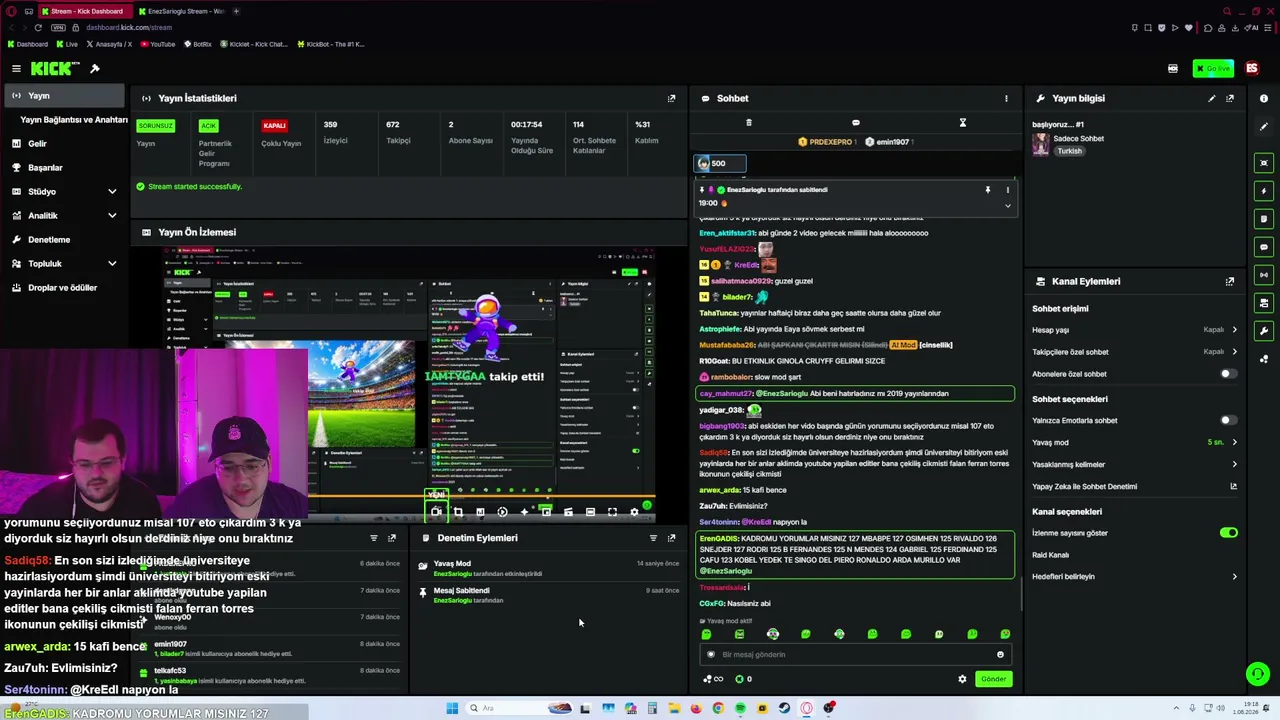
Task: Open Yayın Bağlantısı ve Anahtarı page
Action: 74,120
